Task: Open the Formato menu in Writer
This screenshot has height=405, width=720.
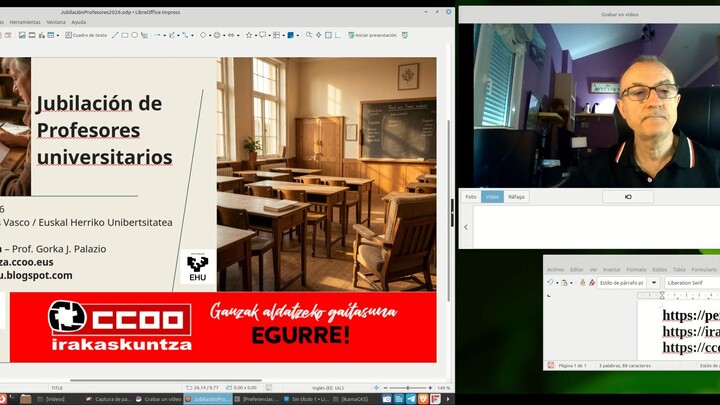Action: click(636, 270)
